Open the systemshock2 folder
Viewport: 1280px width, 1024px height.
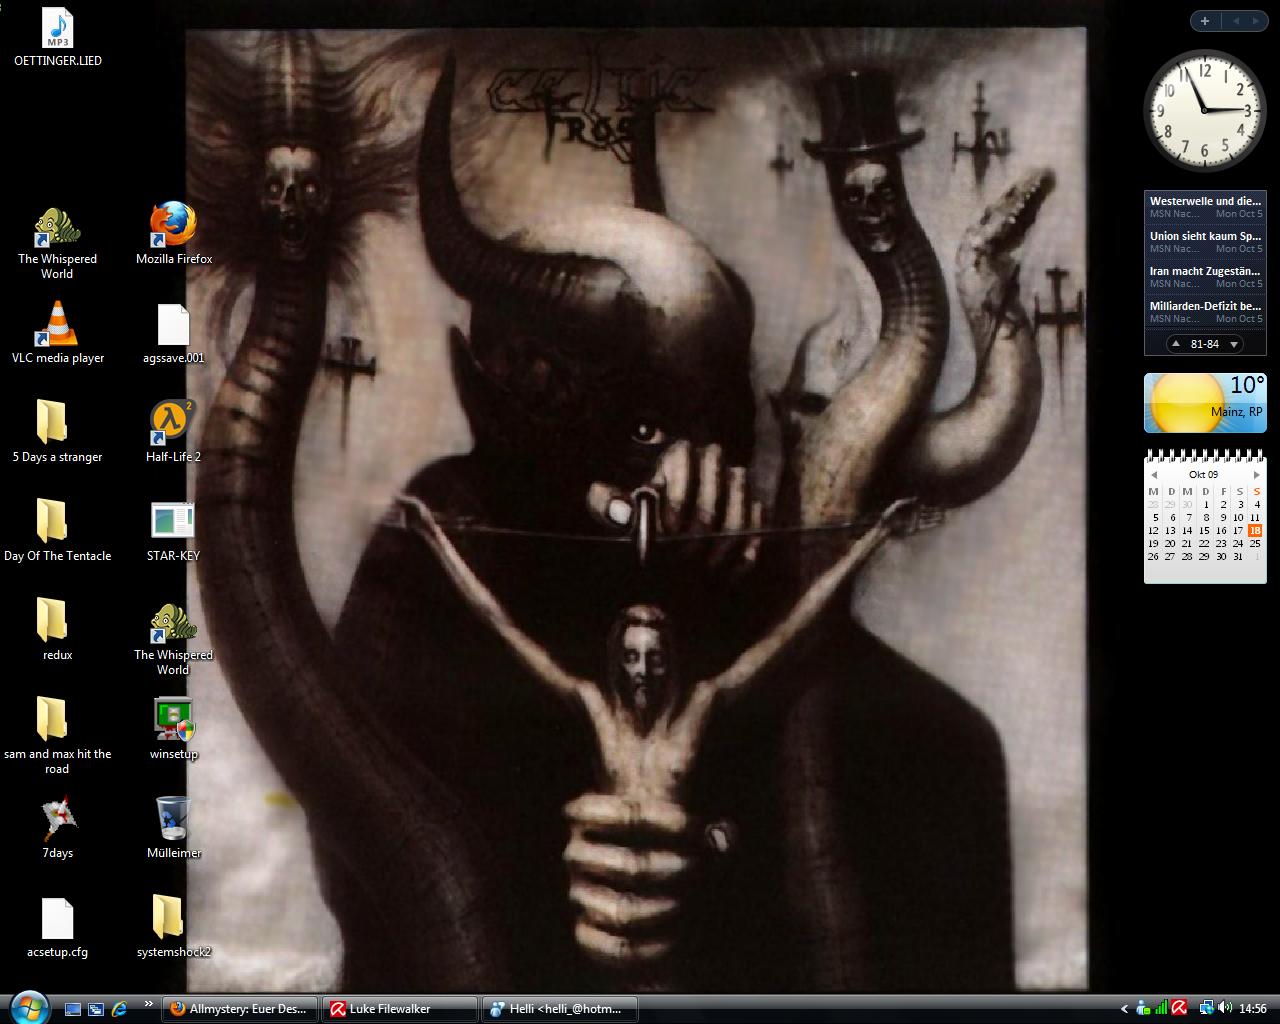168,917
